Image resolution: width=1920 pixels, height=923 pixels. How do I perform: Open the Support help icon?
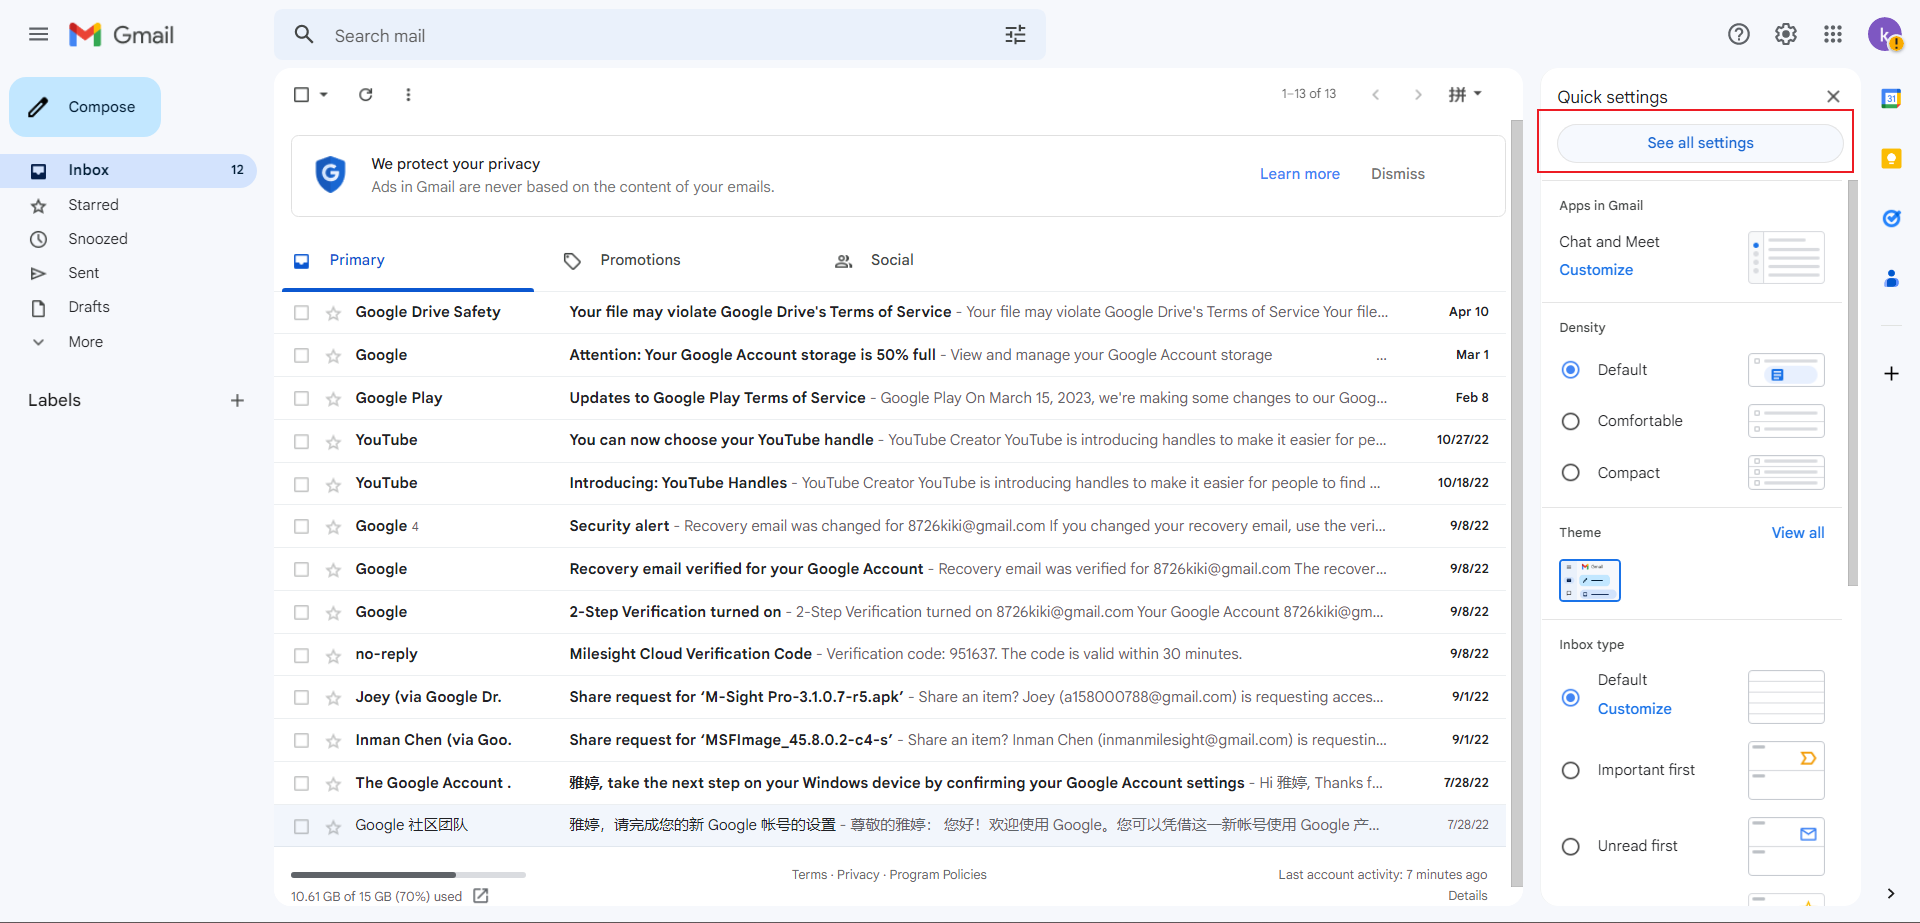1739,35
